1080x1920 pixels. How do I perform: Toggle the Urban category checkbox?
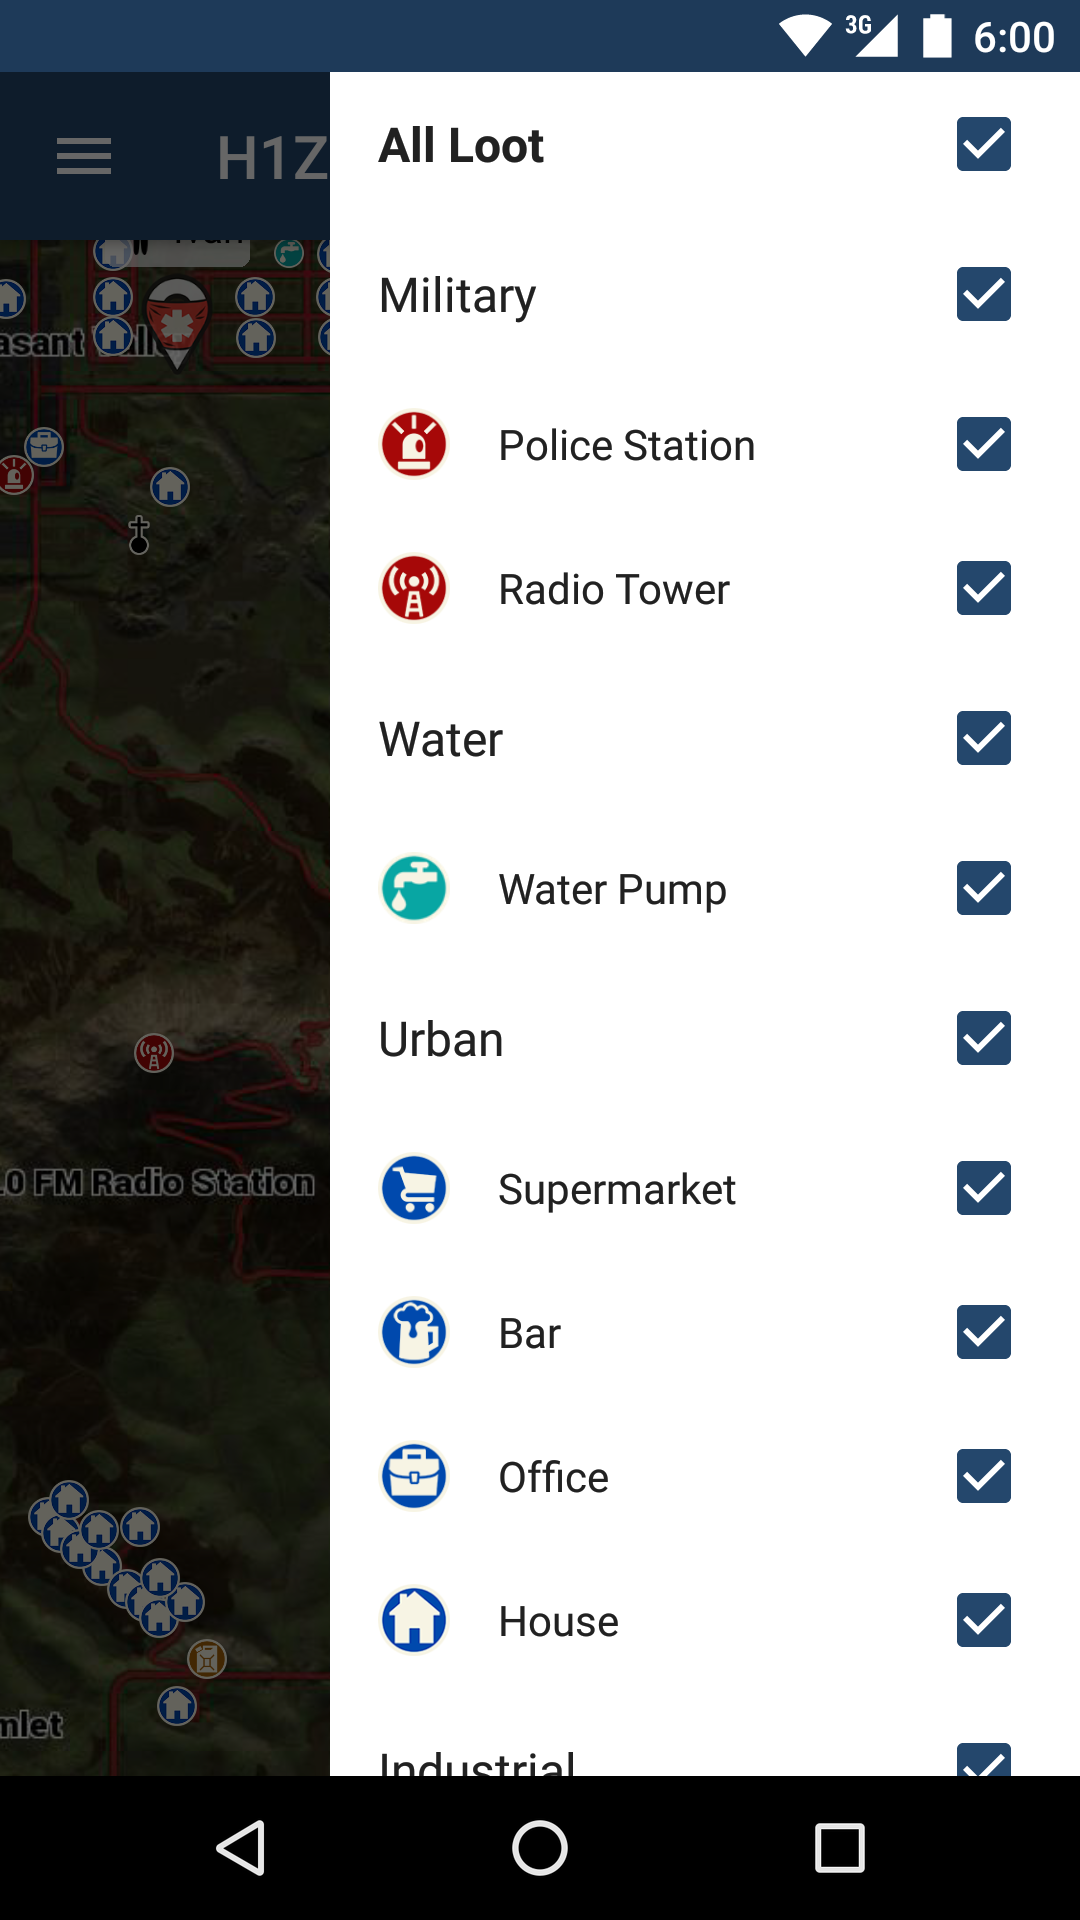coord(984,1038)
